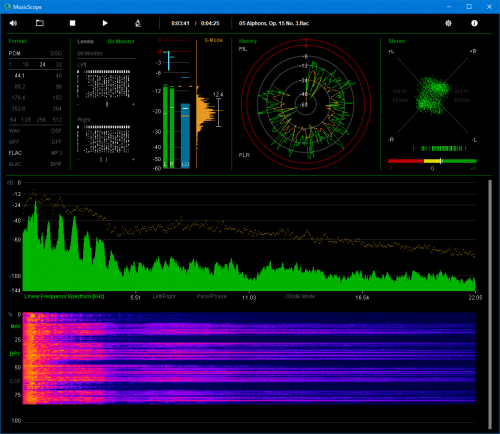Switch to the Levels tab

pos(86,41)
